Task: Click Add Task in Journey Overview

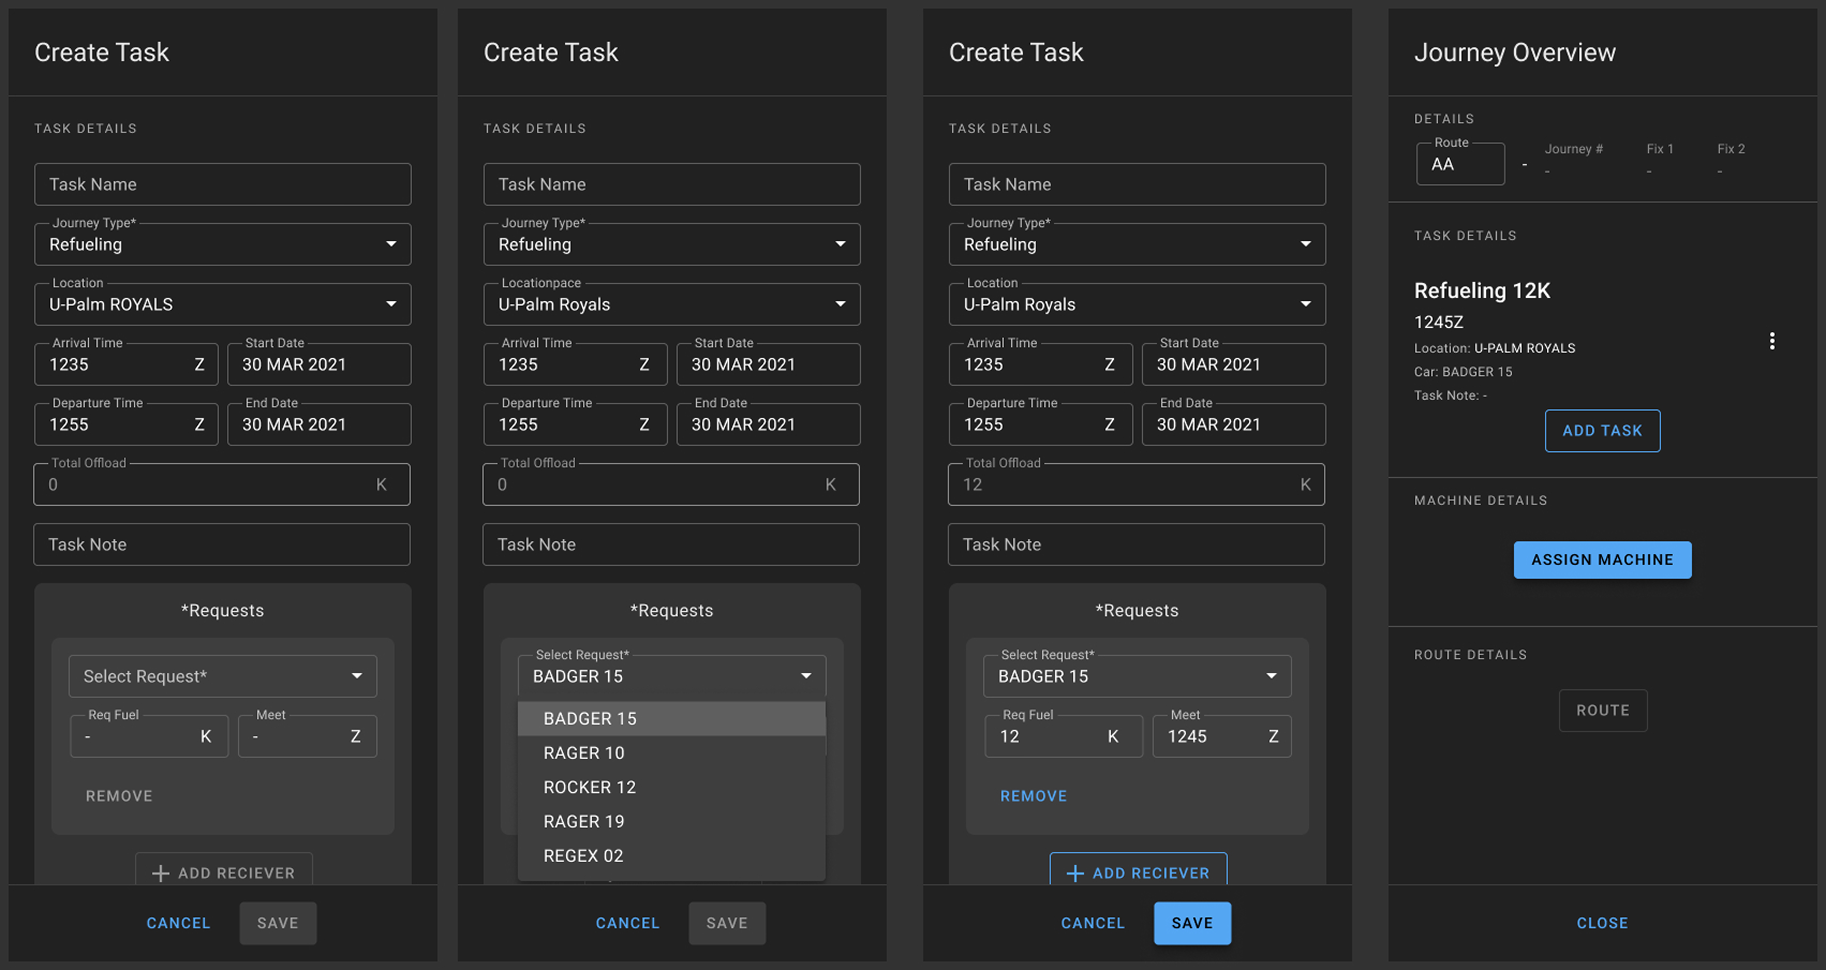Action: coord(1602,431)
